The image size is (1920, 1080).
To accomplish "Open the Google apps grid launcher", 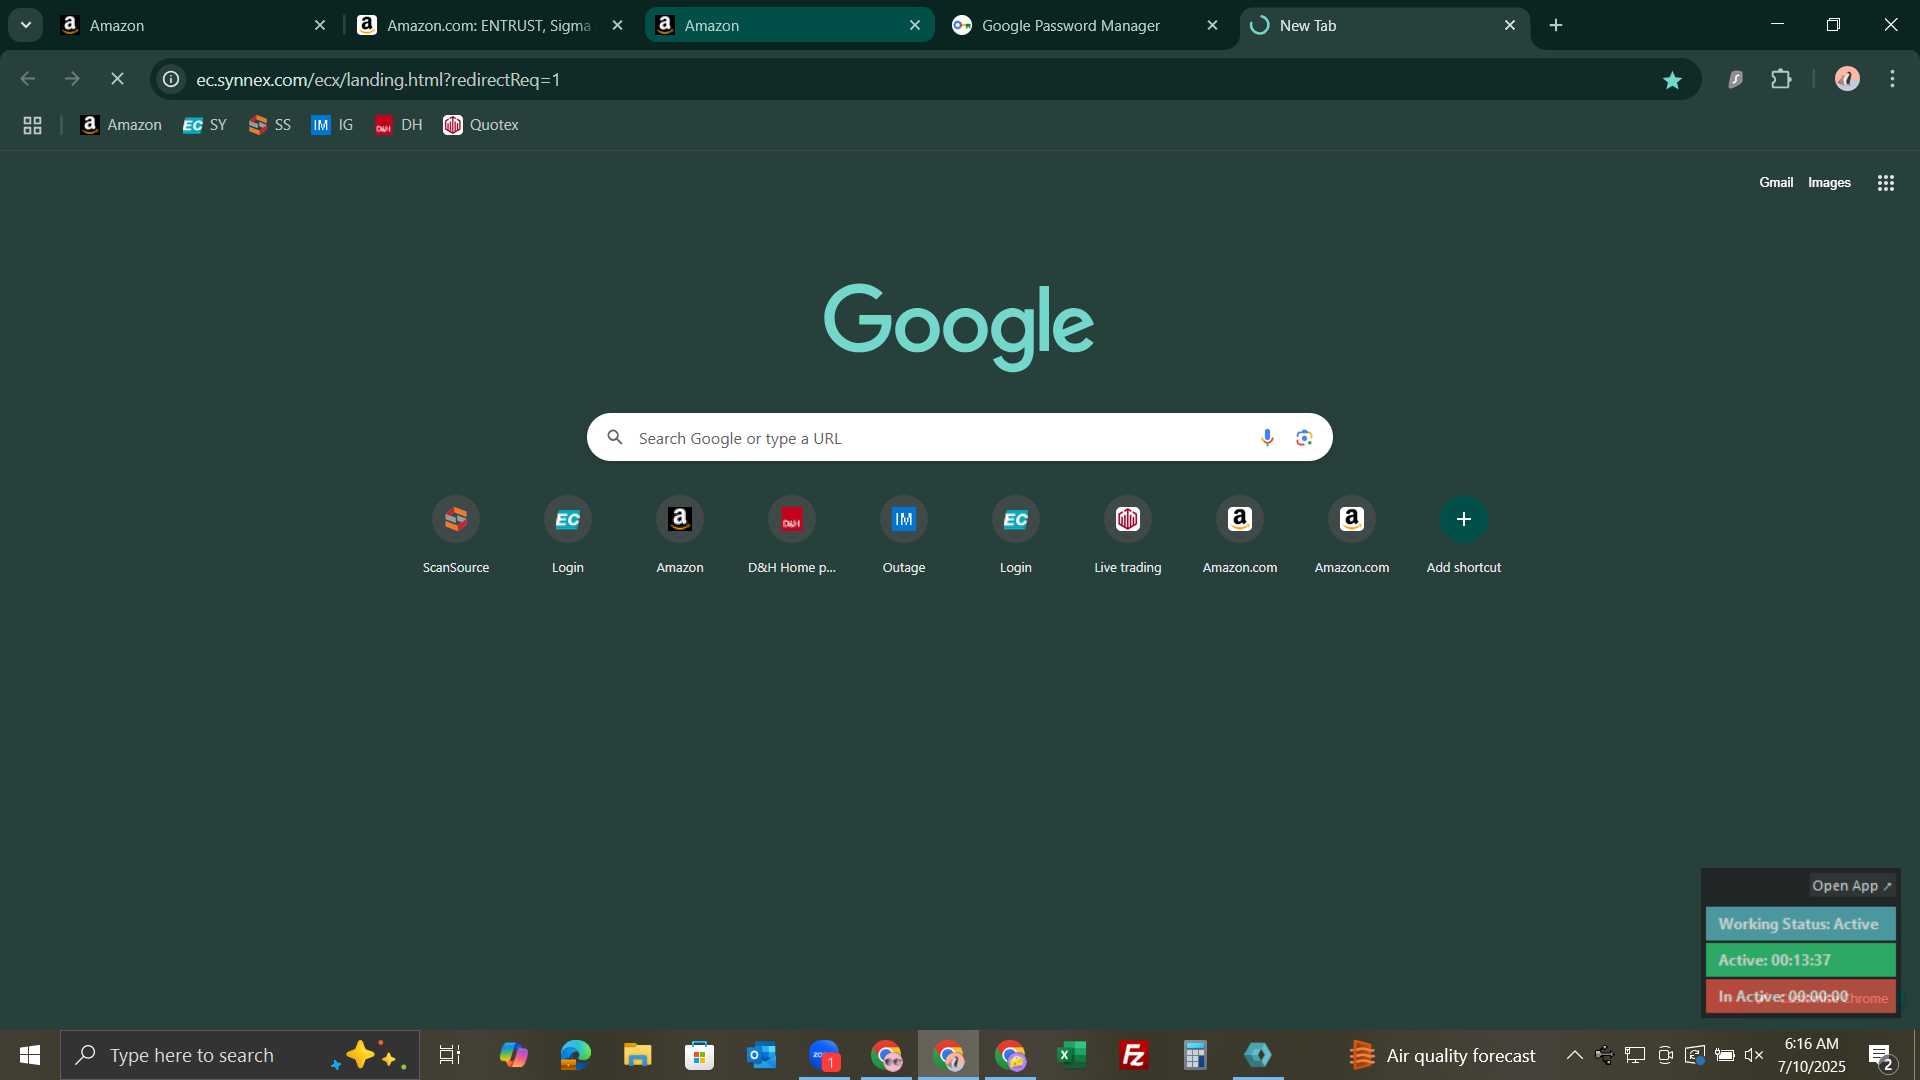I will 1886,183.
